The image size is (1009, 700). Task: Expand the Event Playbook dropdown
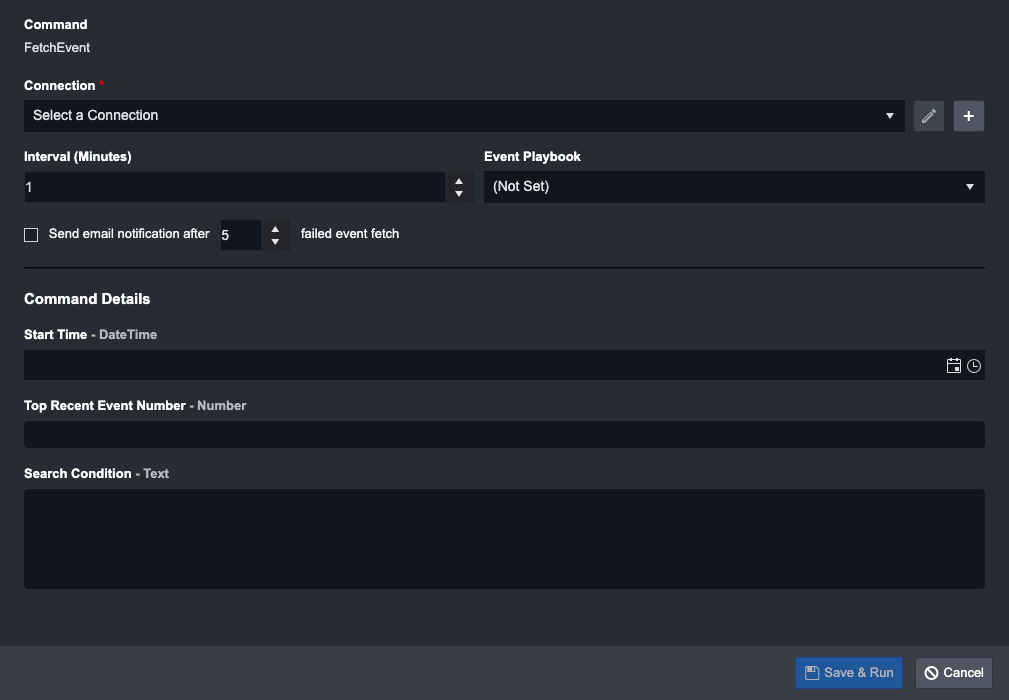point(720,187)
